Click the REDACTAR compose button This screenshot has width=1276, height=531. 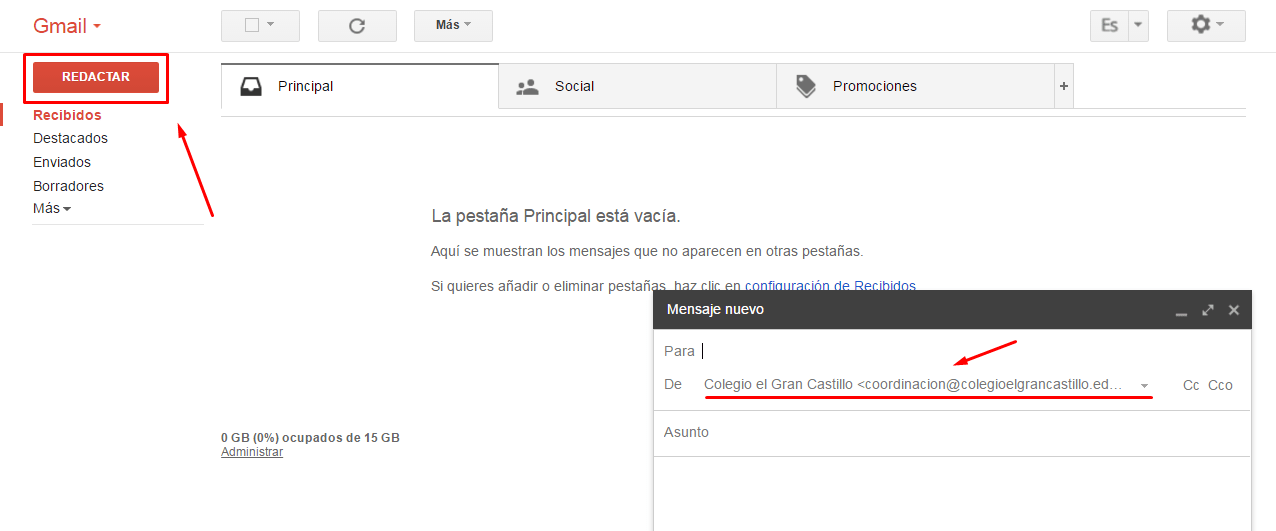coord(96,77)
